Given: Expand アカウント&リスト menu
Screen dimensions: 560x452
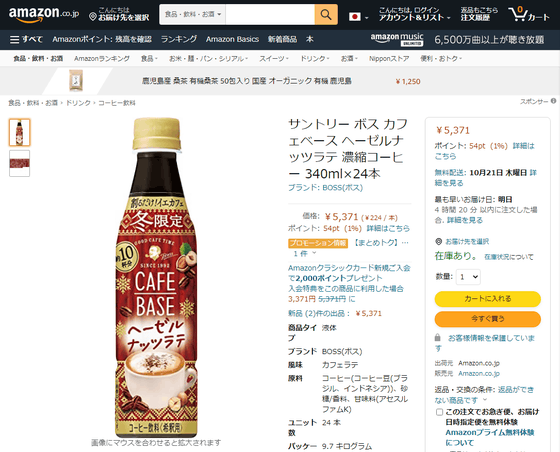Looking at the screenshot, I should 414,14.
